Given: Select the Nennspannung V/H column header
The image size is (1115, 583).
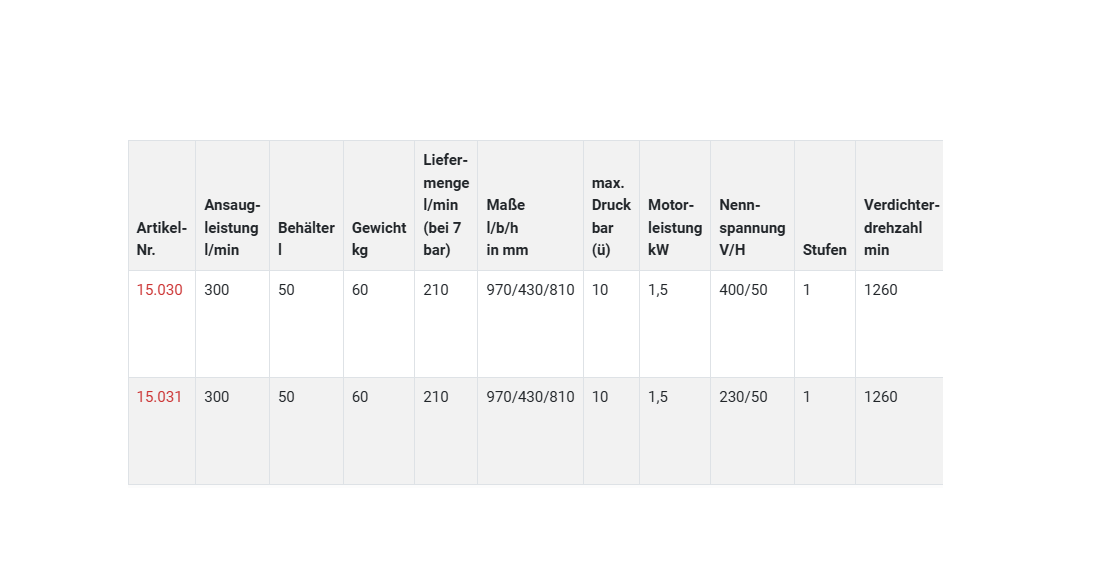Looking at the screenshot, I should click(752, 227).
